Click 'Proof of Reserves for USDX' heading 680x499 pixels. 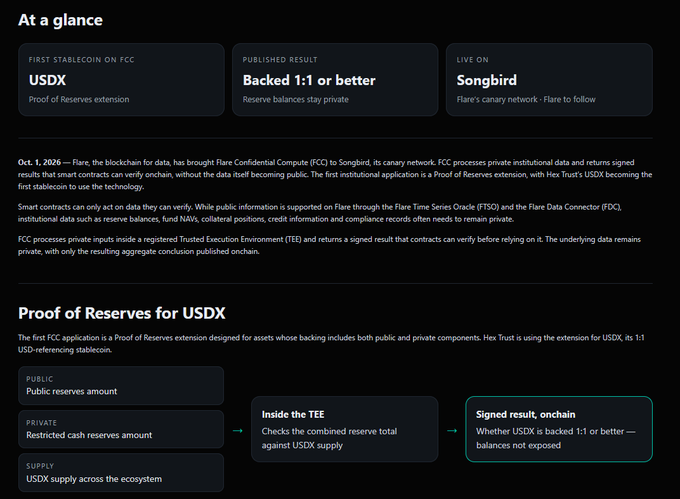(x=122, y=313)
